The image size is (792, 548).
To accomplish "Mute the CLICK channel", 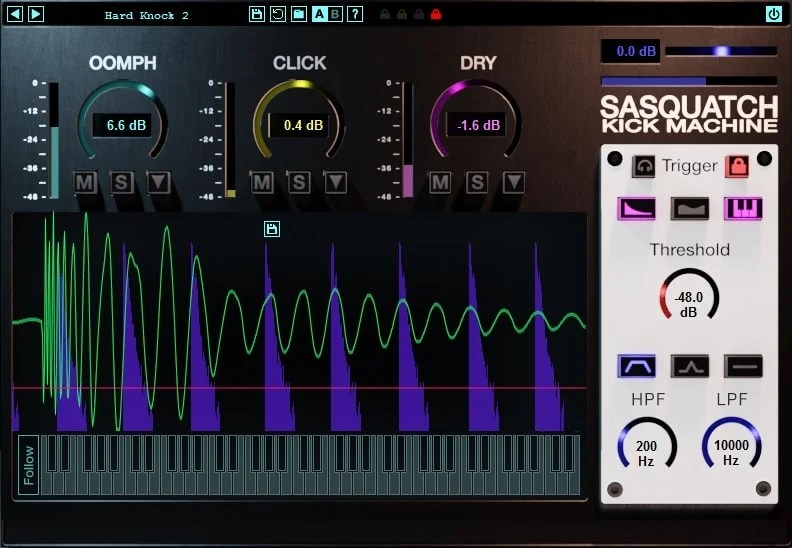I will click(262, 182).
